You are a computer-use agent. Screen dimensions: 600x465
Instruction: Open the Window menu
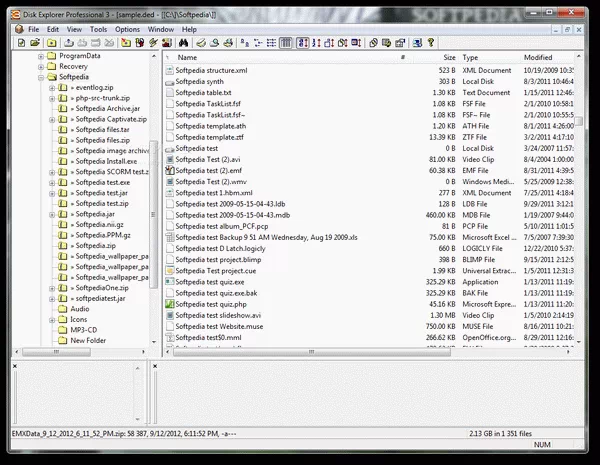point(161,29)
